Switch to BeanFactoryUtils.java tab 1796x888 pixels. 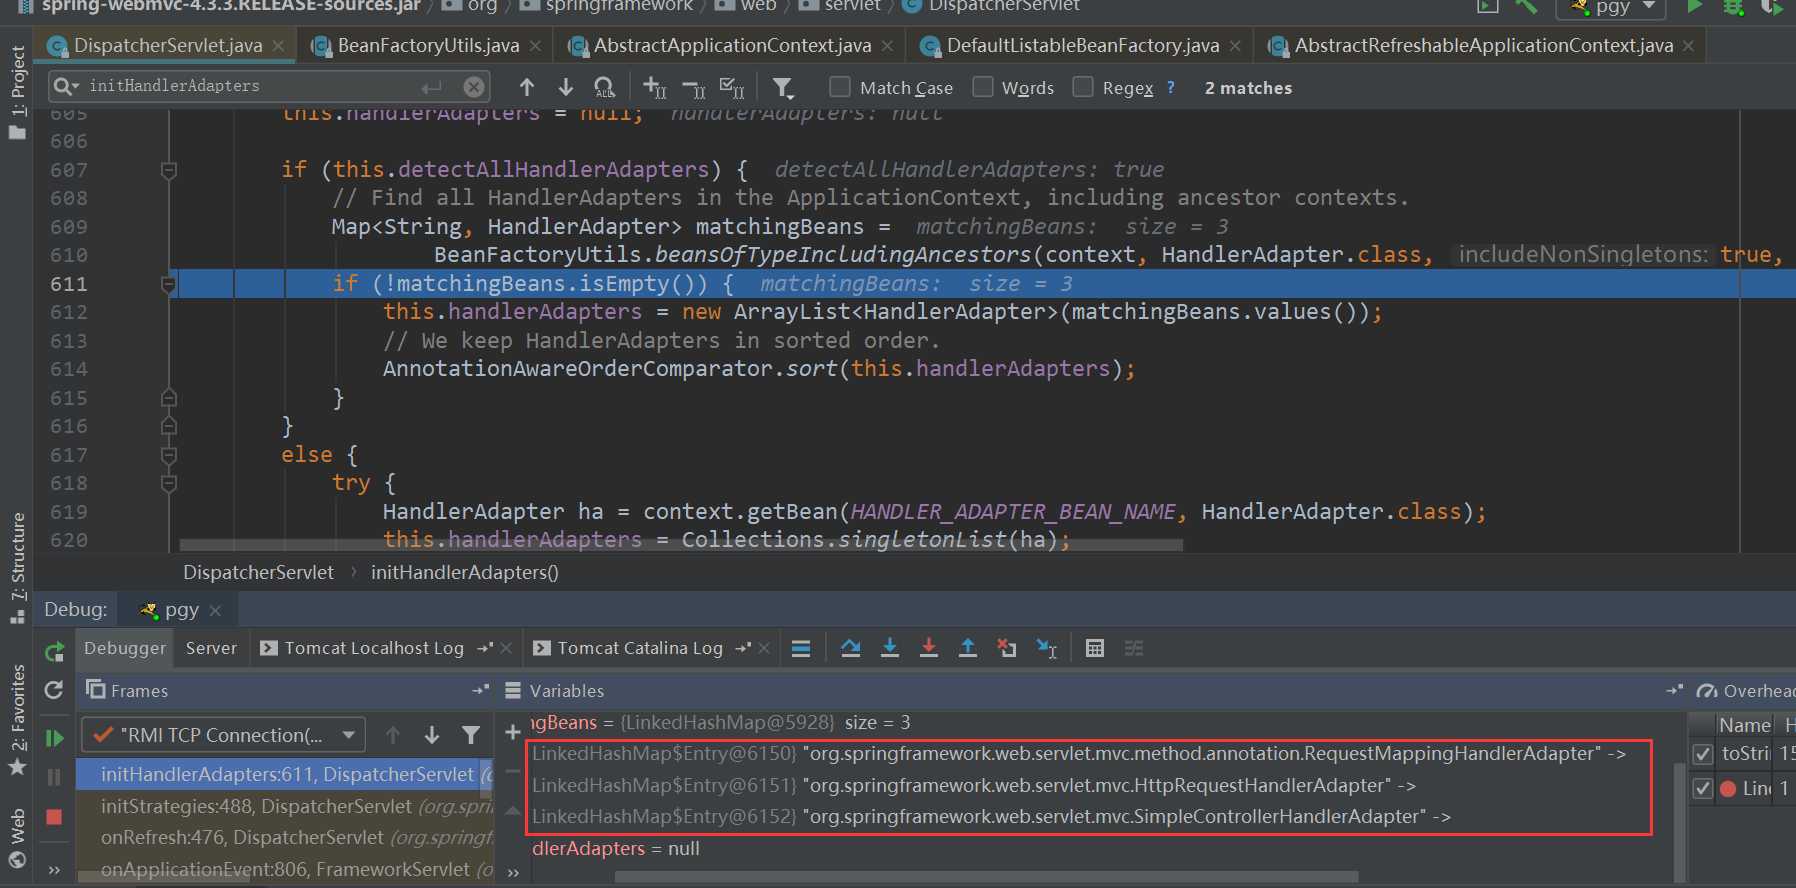427,45
